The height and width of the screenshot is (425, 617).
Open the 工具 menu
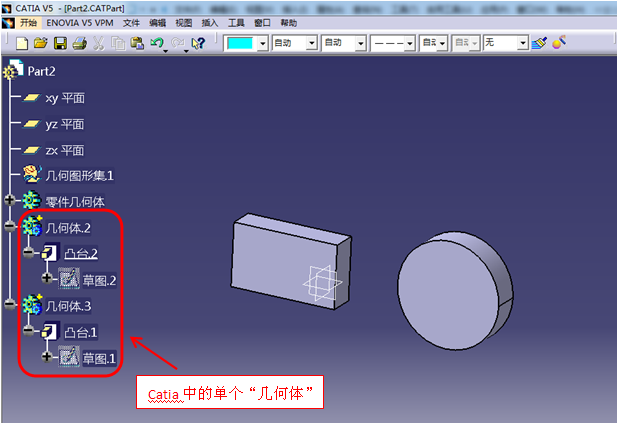tap(236, 22)
